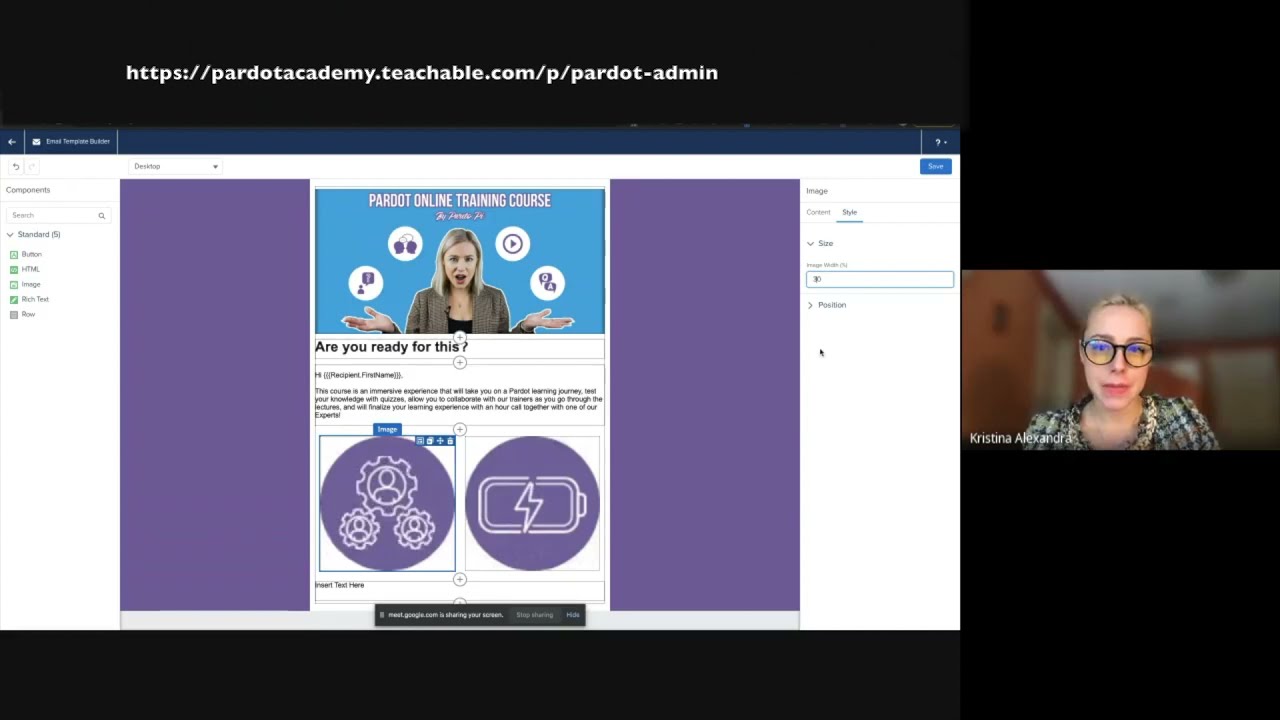Add component with plus above image row
1280x720 pixels.
(460, 430)
